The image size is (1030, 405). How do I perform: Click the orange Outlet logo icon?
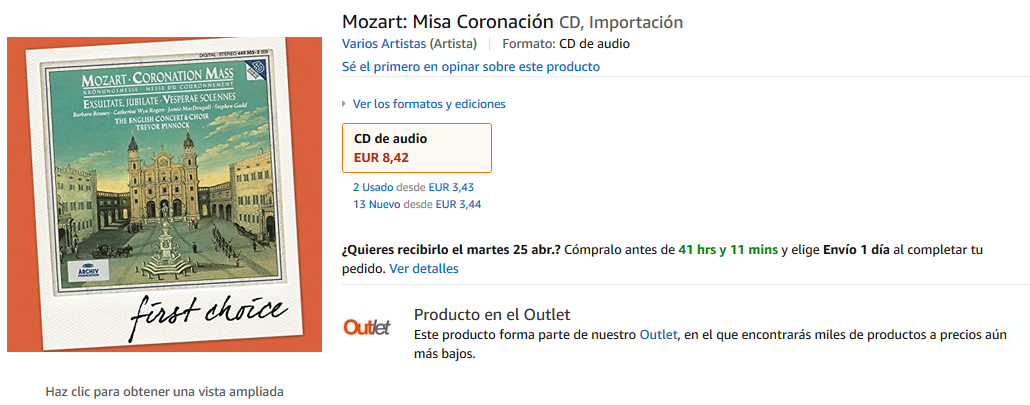(366, 327)
